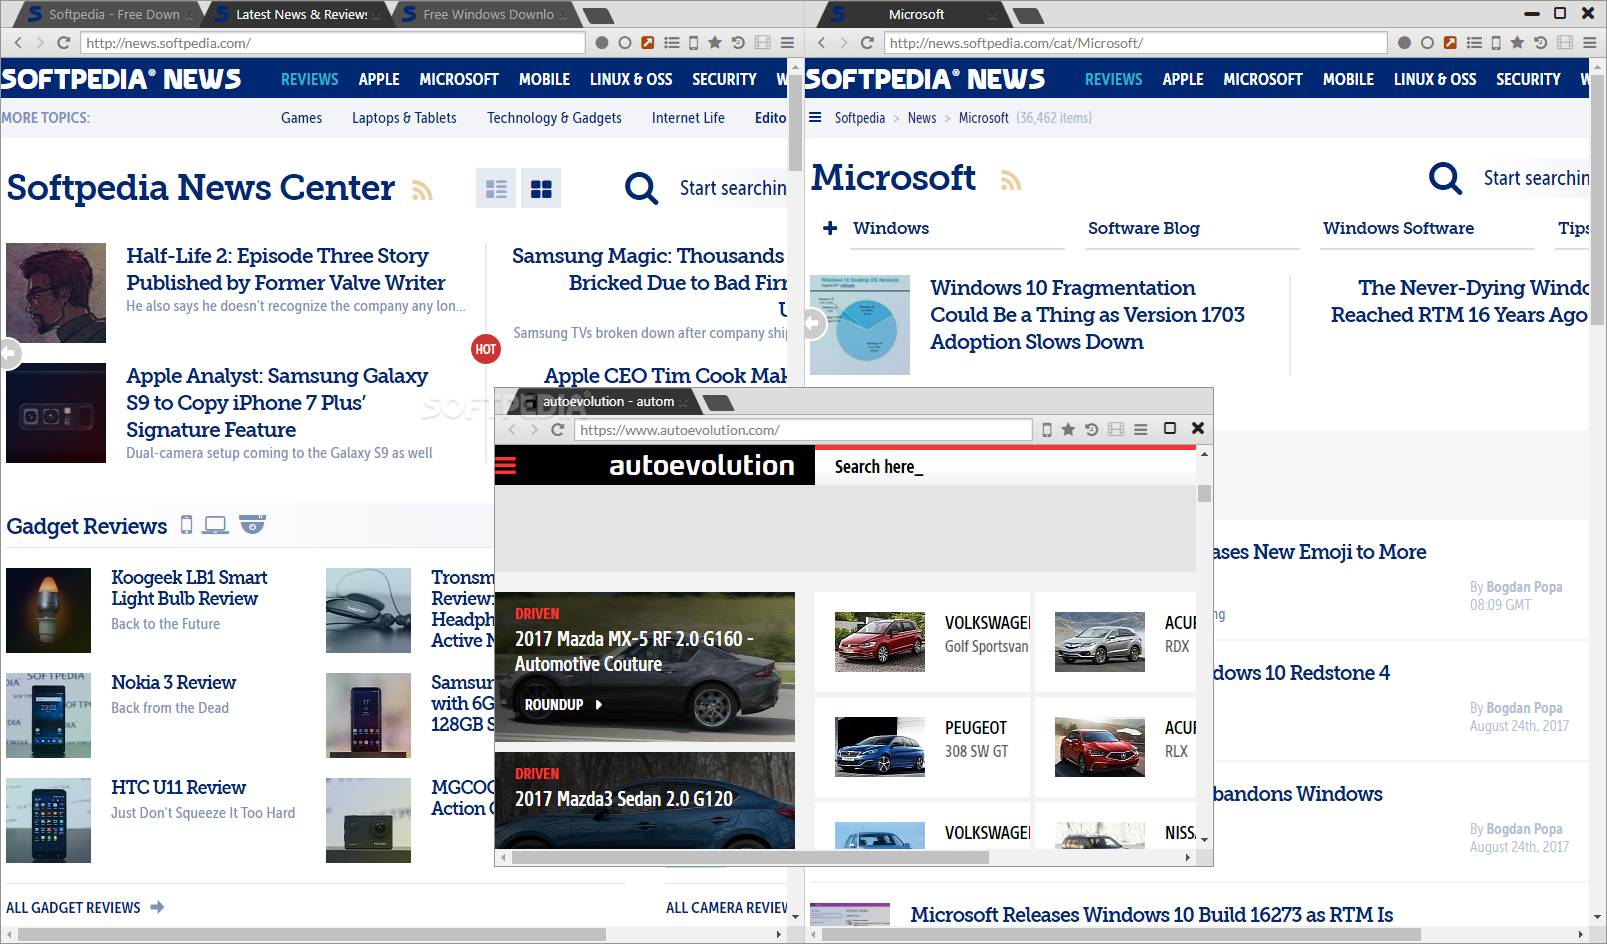Image resolution: width=1607 pixels, height=944 pixels.
Task: Open 2017 Mazda MX-5 RF ROUNDUP link
Action: [563, 704]
